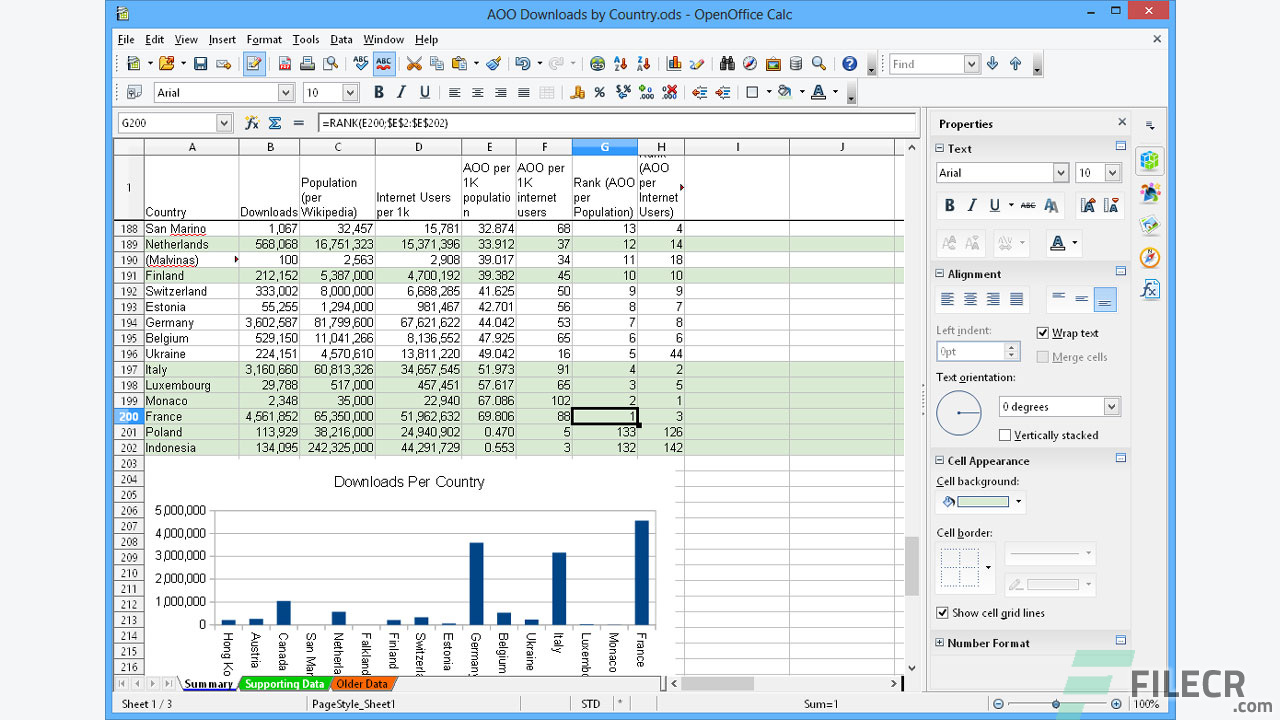Click the formula input line

616,123
